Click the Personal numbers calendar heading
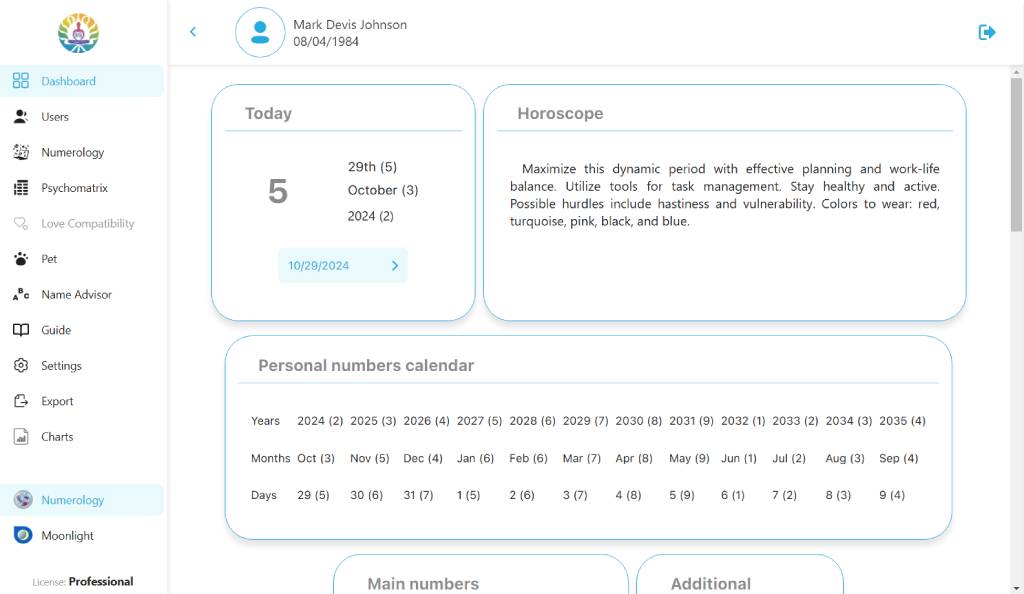The width and height of the screenshot is (1024, 594). (x=366, y=365)
